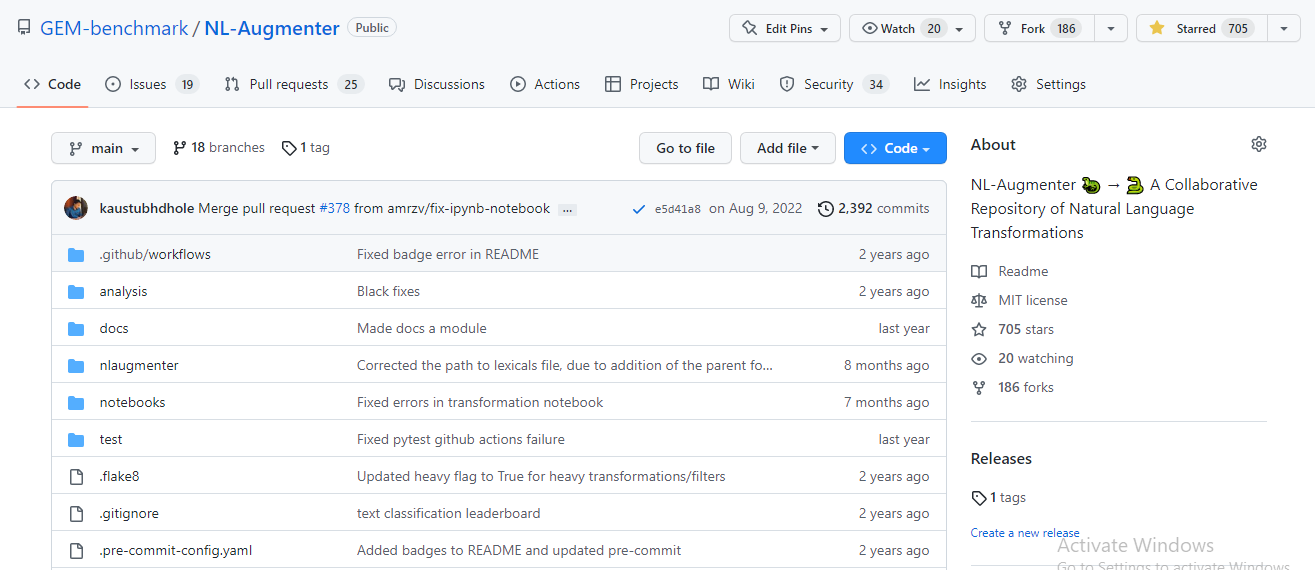1315x570 pixels.
Task: Open the .github/workflows folder
Action: (155, 254)
